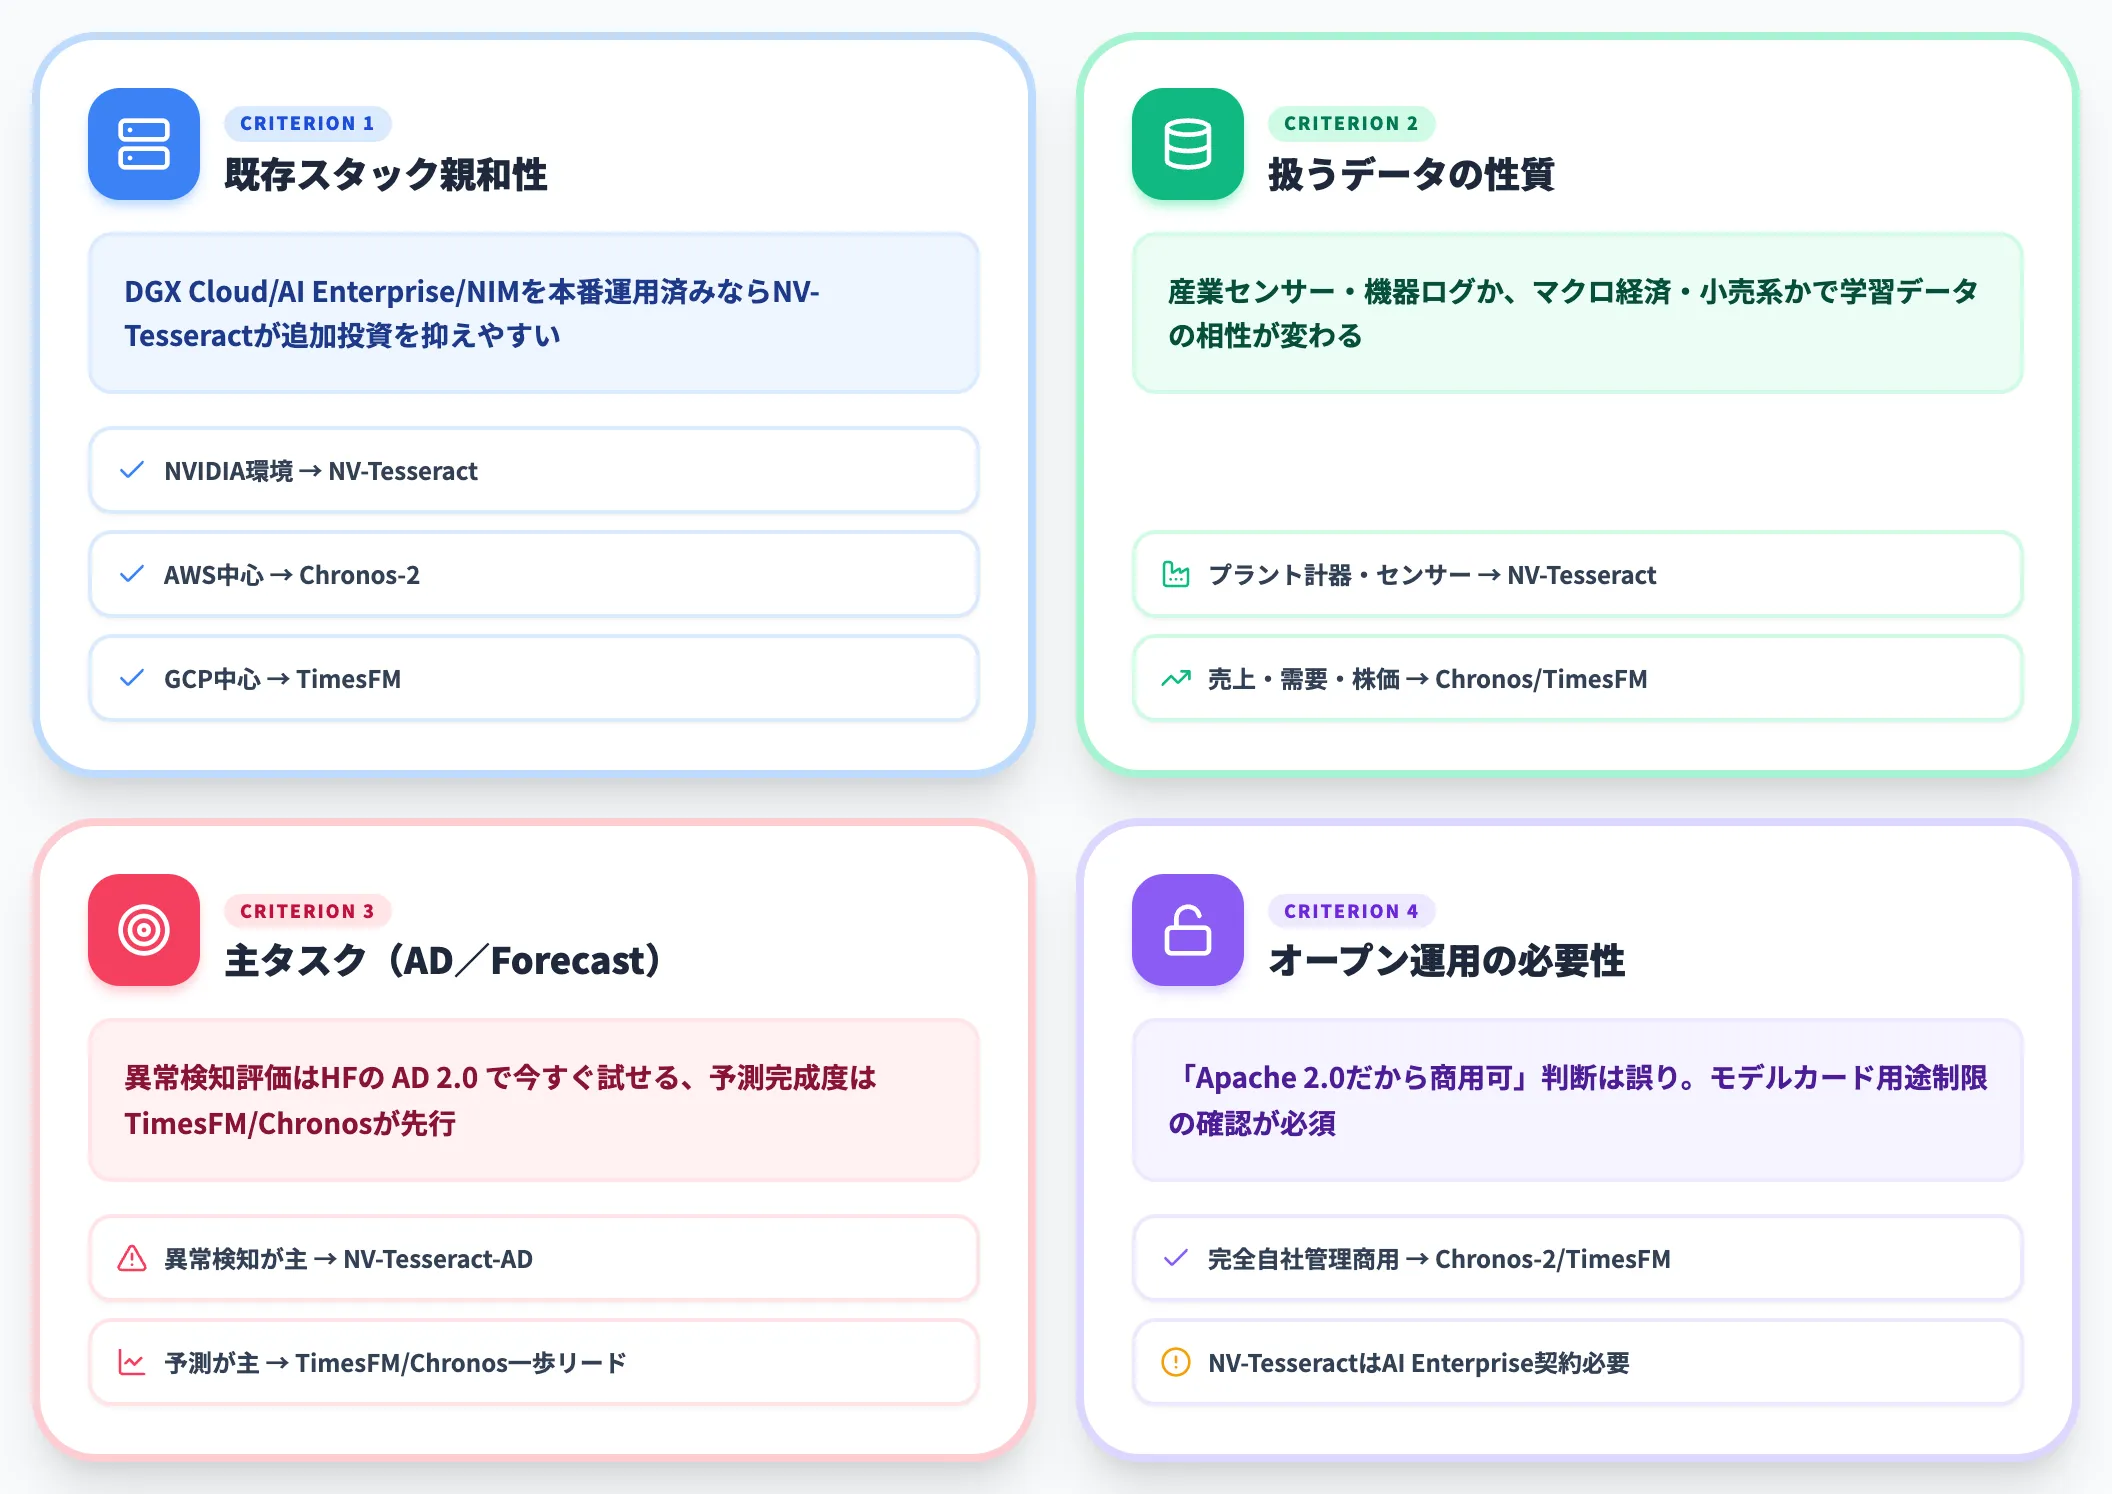The image size is (2112, 1494).
Task: Select the CRITERION 3 badge
Action: 308,911
